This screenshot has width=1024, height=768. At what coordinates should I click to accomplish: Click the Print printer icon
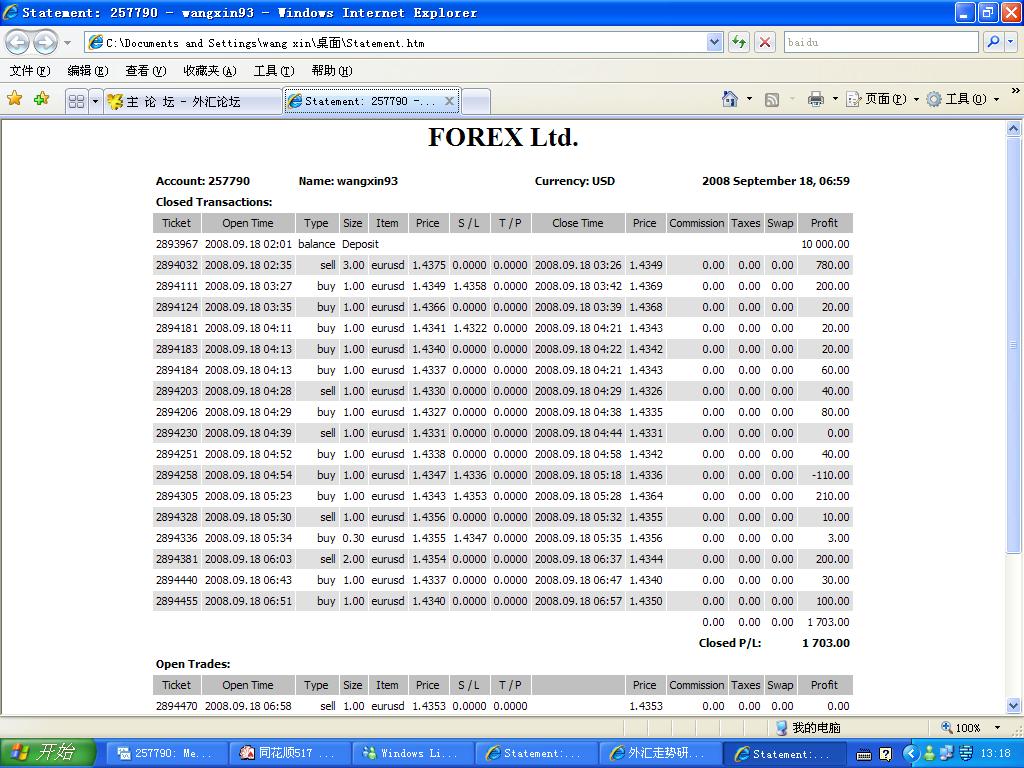pyautogui.click(x=815, y=99)
